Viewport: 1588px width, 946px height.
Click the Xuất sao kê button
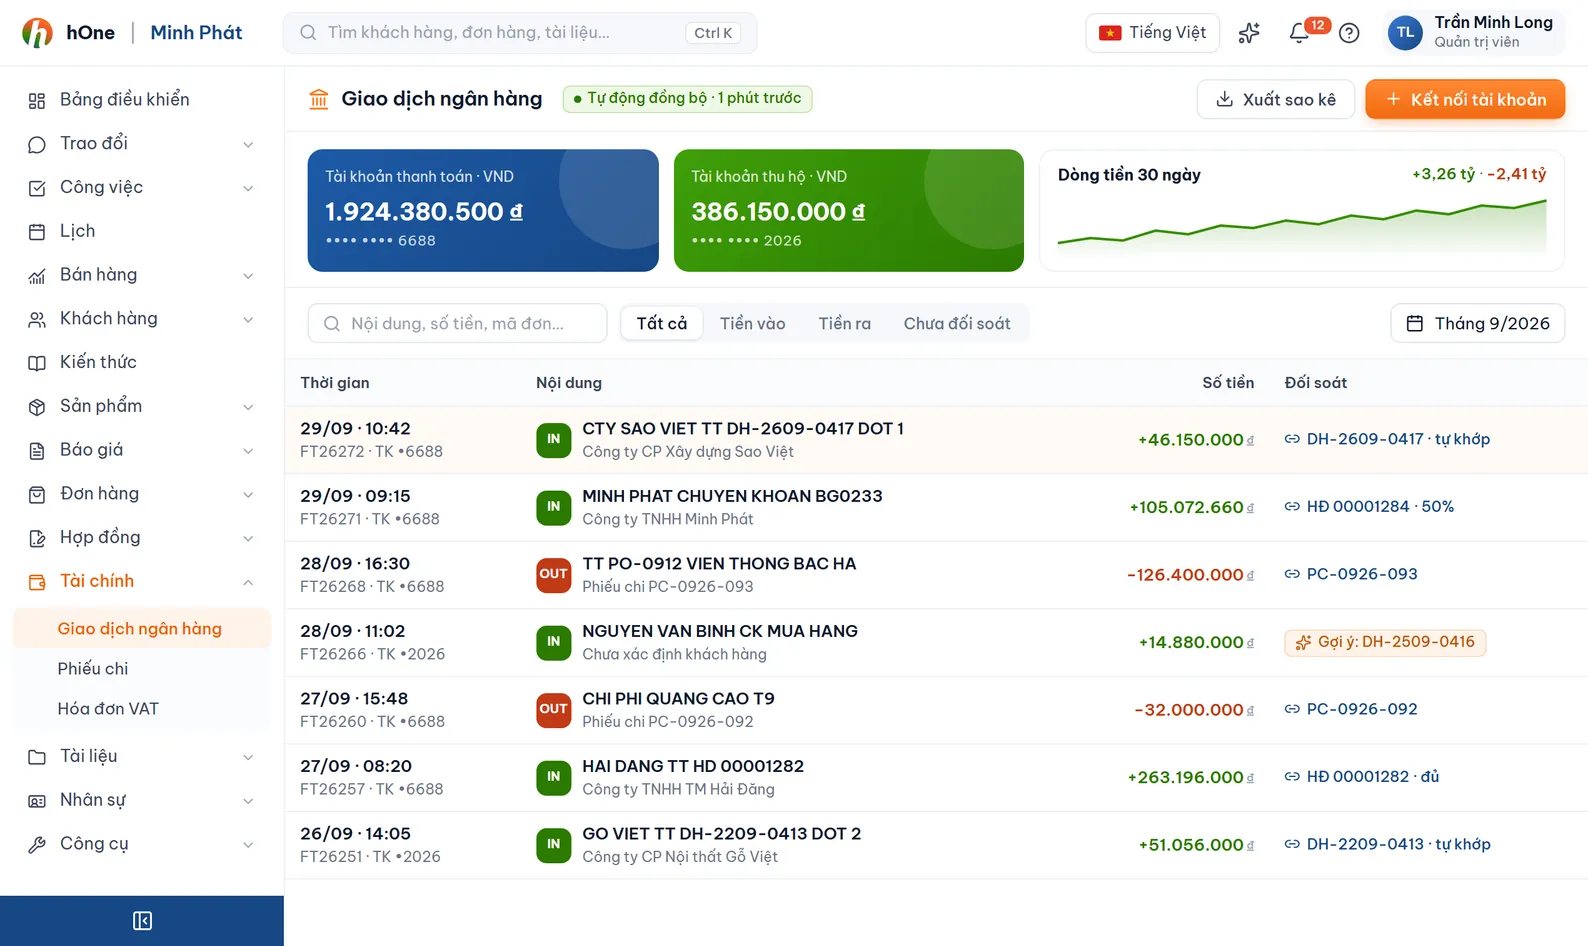pyautogui.click(x=1276, y=99)
